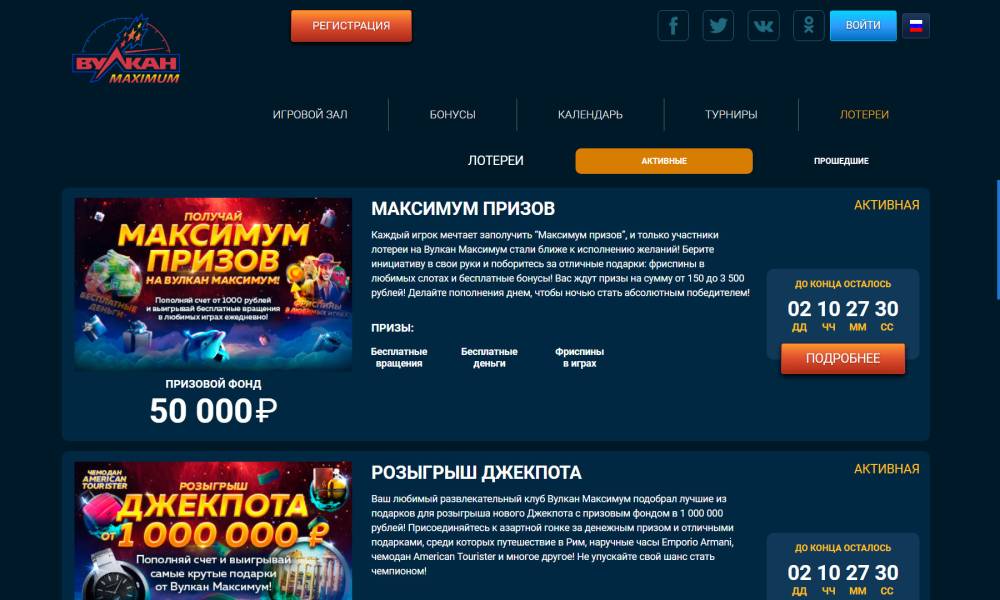Viewport: 1000px width, 600px height.
Task: Go to the Вулкан Maximum logo homepage
Action: click(x=126, y=50)
